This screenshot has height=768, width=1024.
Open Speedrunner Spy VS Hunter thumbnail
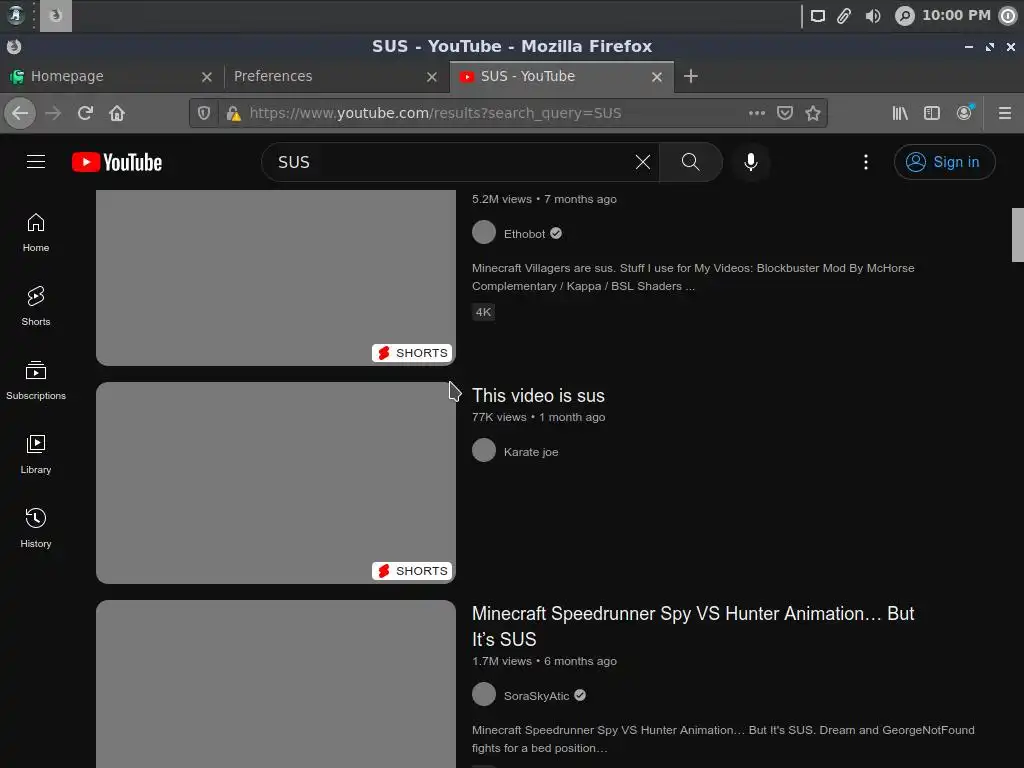click(x=276, y=684)
